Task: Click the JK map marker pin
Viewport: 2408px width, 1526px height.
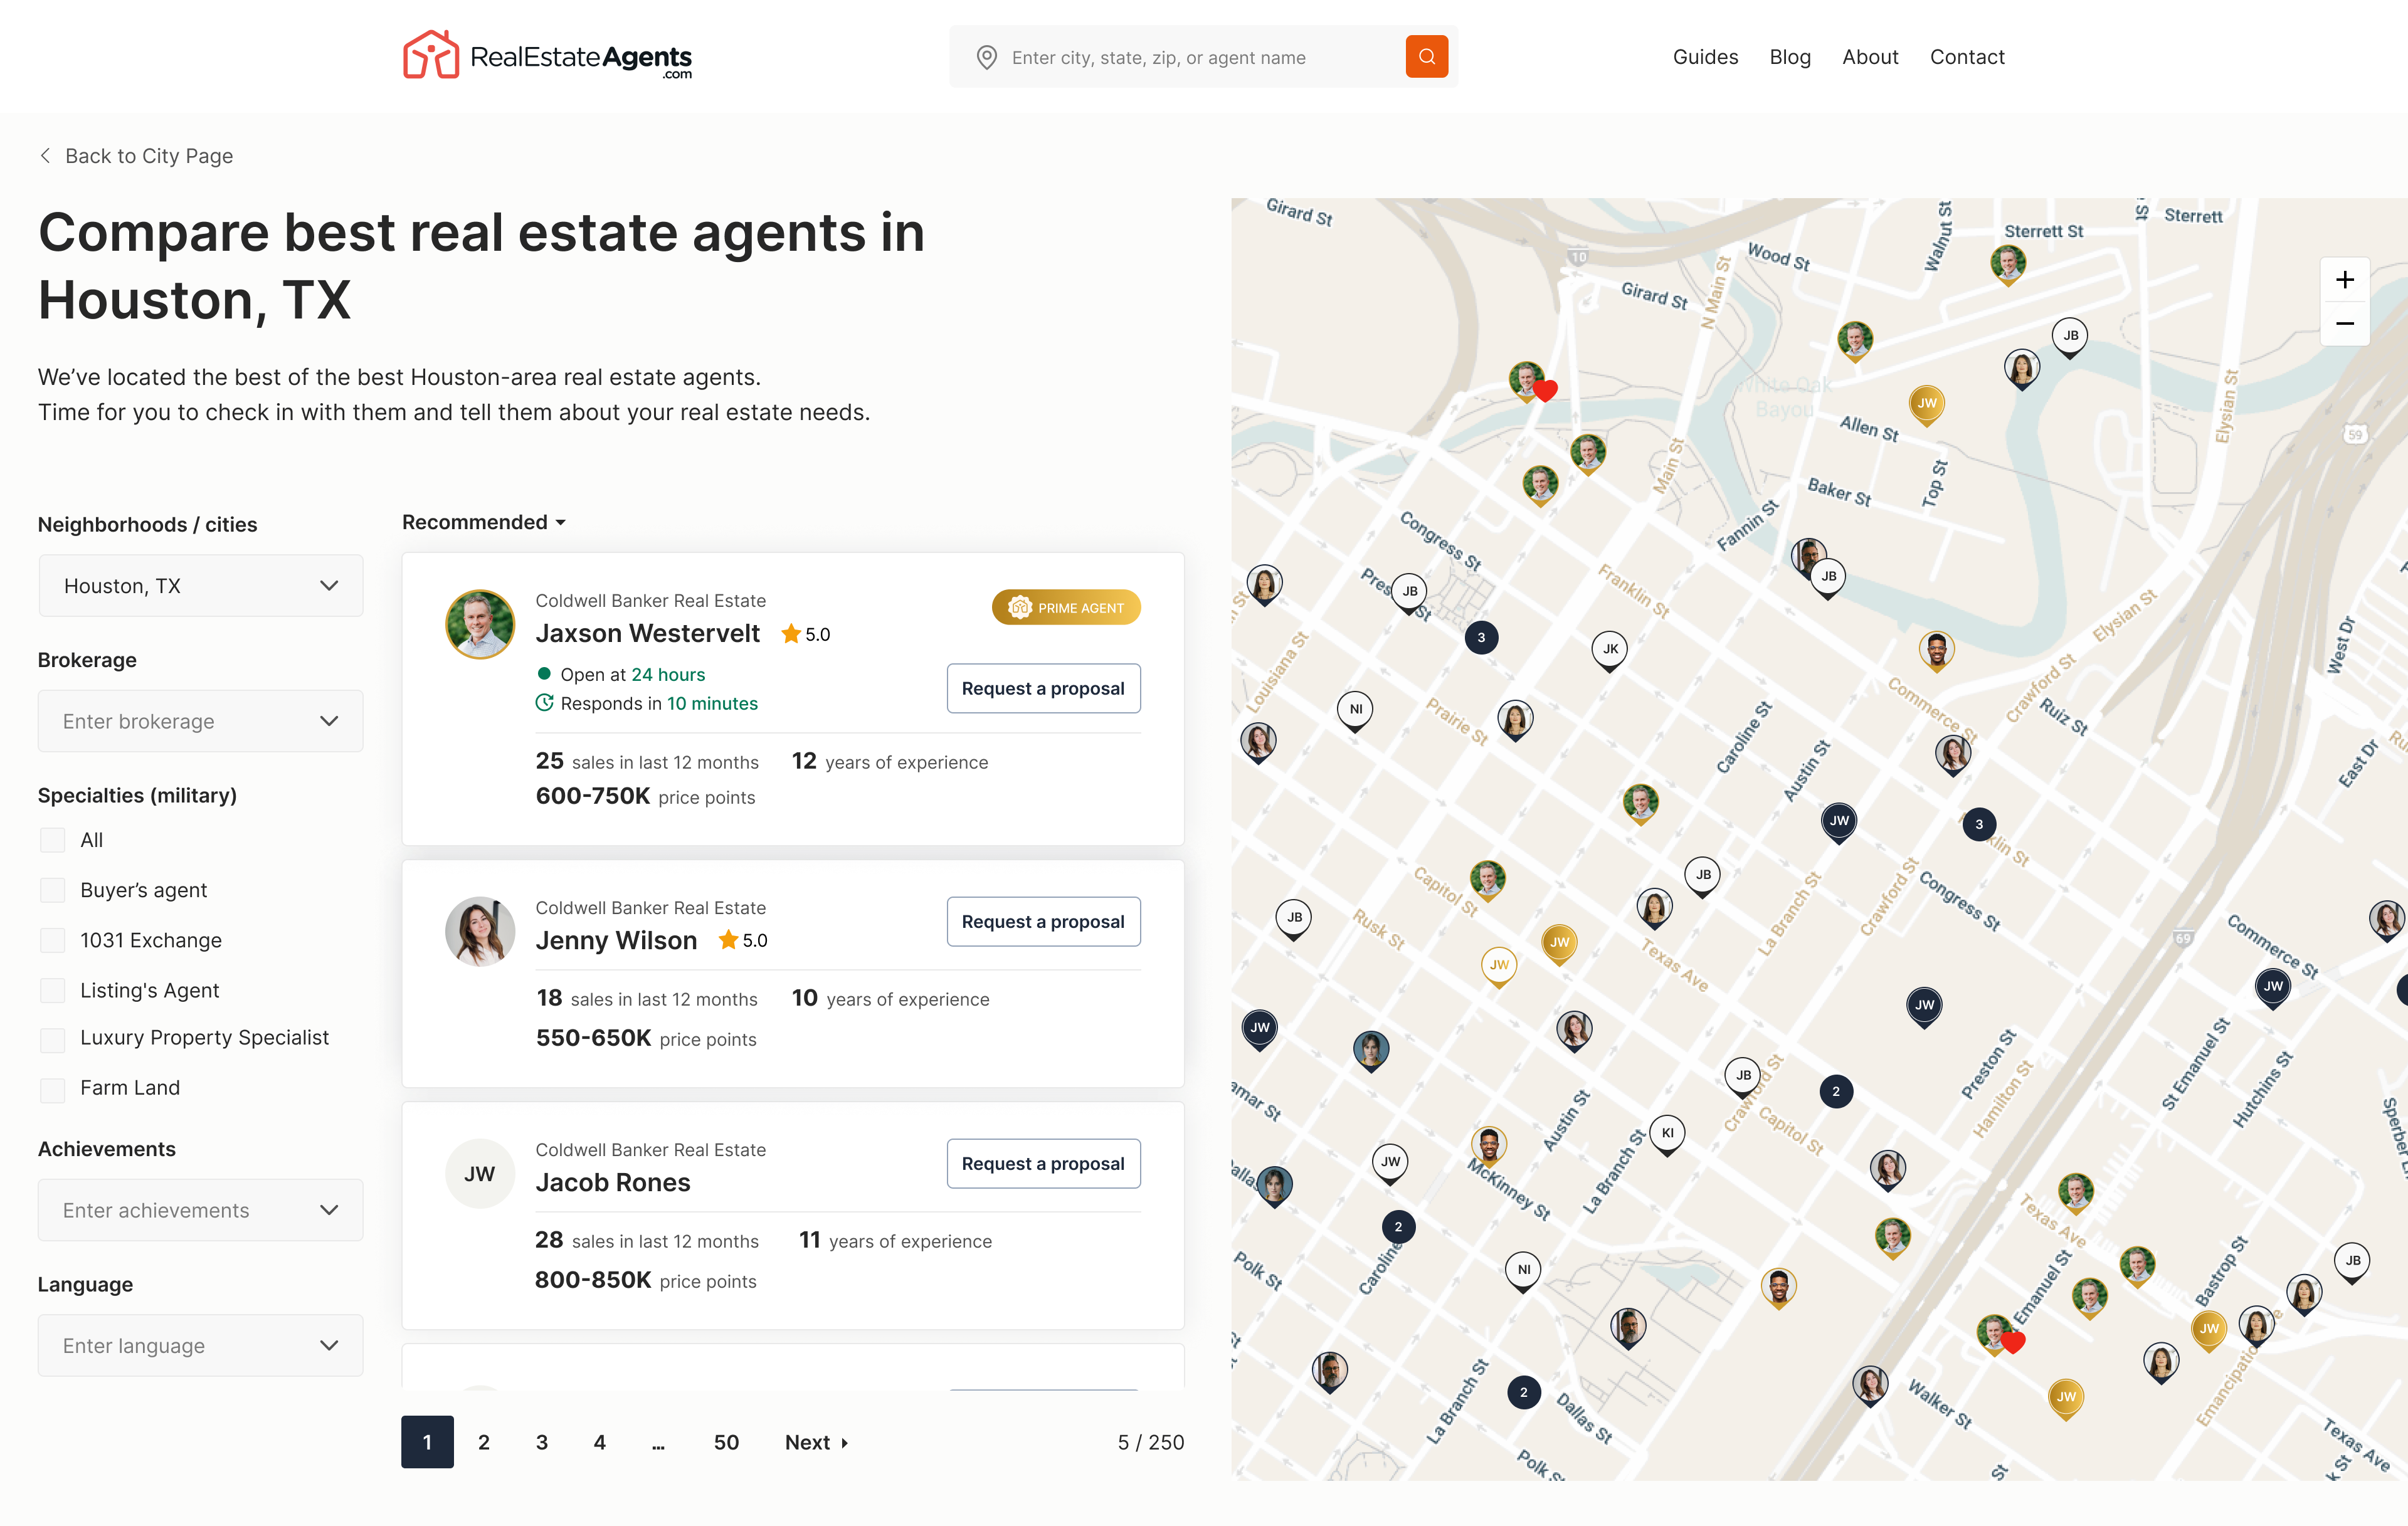Action: pyautogui.click(x=1609, y=649)
